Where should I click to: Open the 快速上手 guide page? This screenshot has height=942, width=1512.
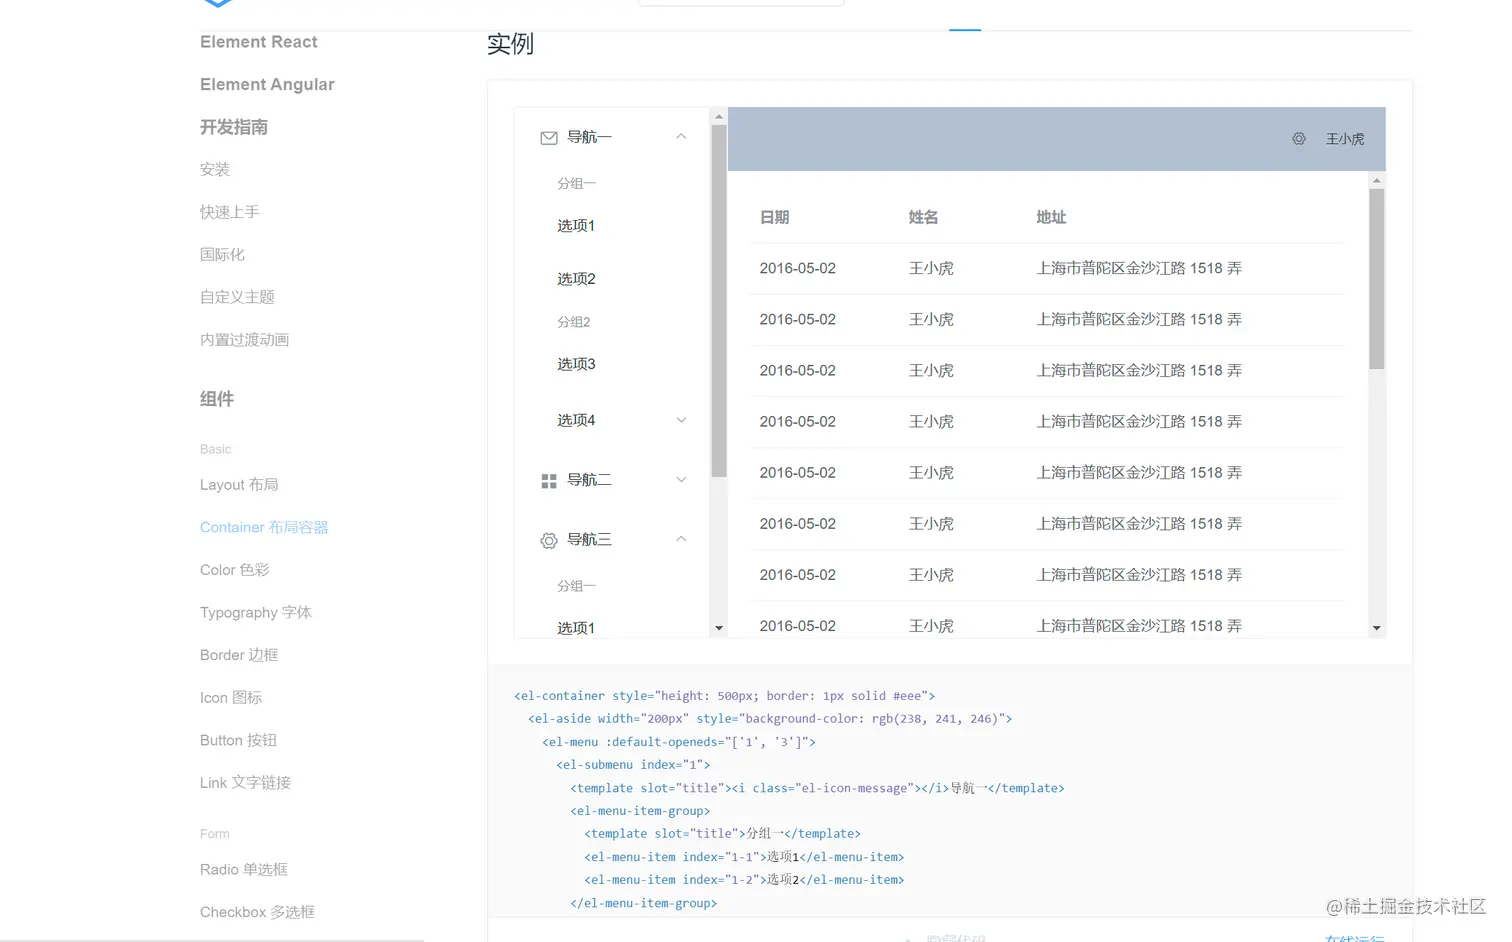[x=229, y=212]
